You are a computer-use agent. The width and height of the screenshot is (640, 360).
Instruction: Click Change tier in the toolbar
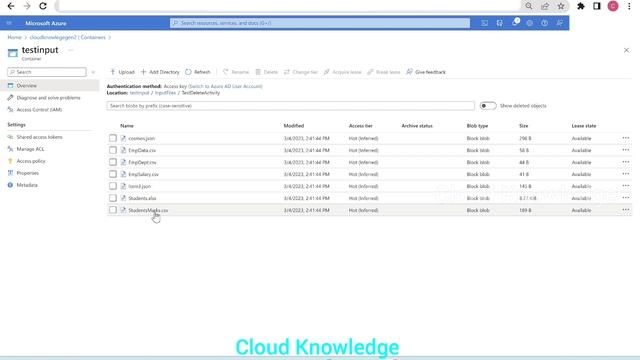[301, 72]
